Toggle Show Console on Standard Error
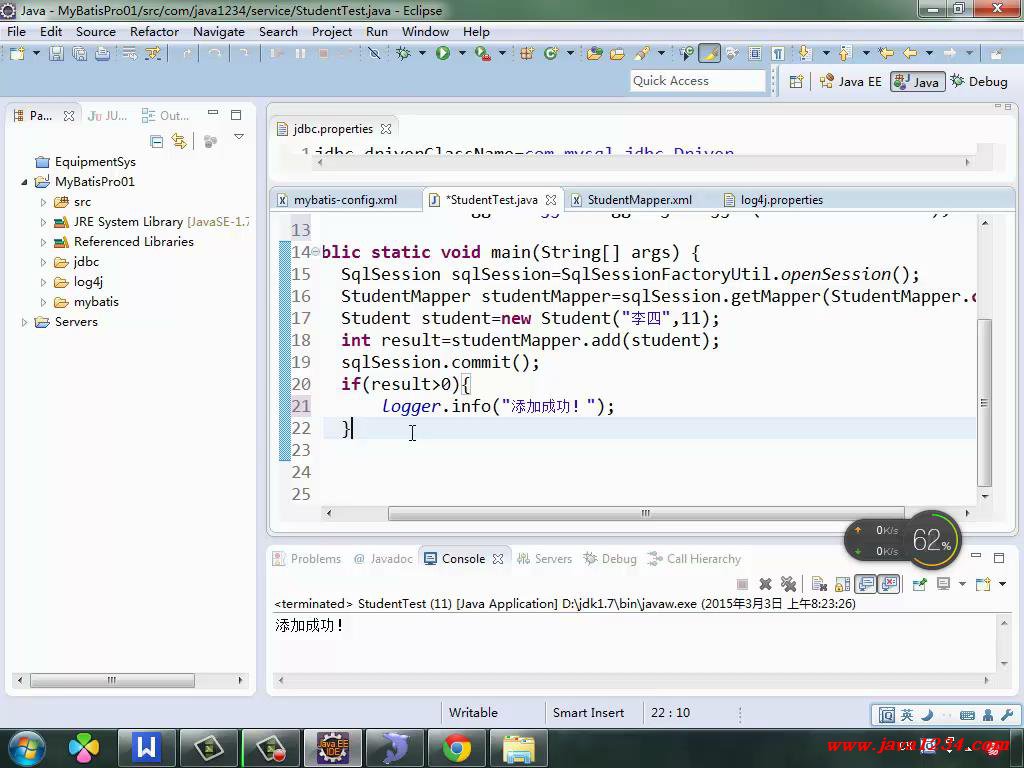The width and height of the screenshot is (1024, 768). pos(889,584)
